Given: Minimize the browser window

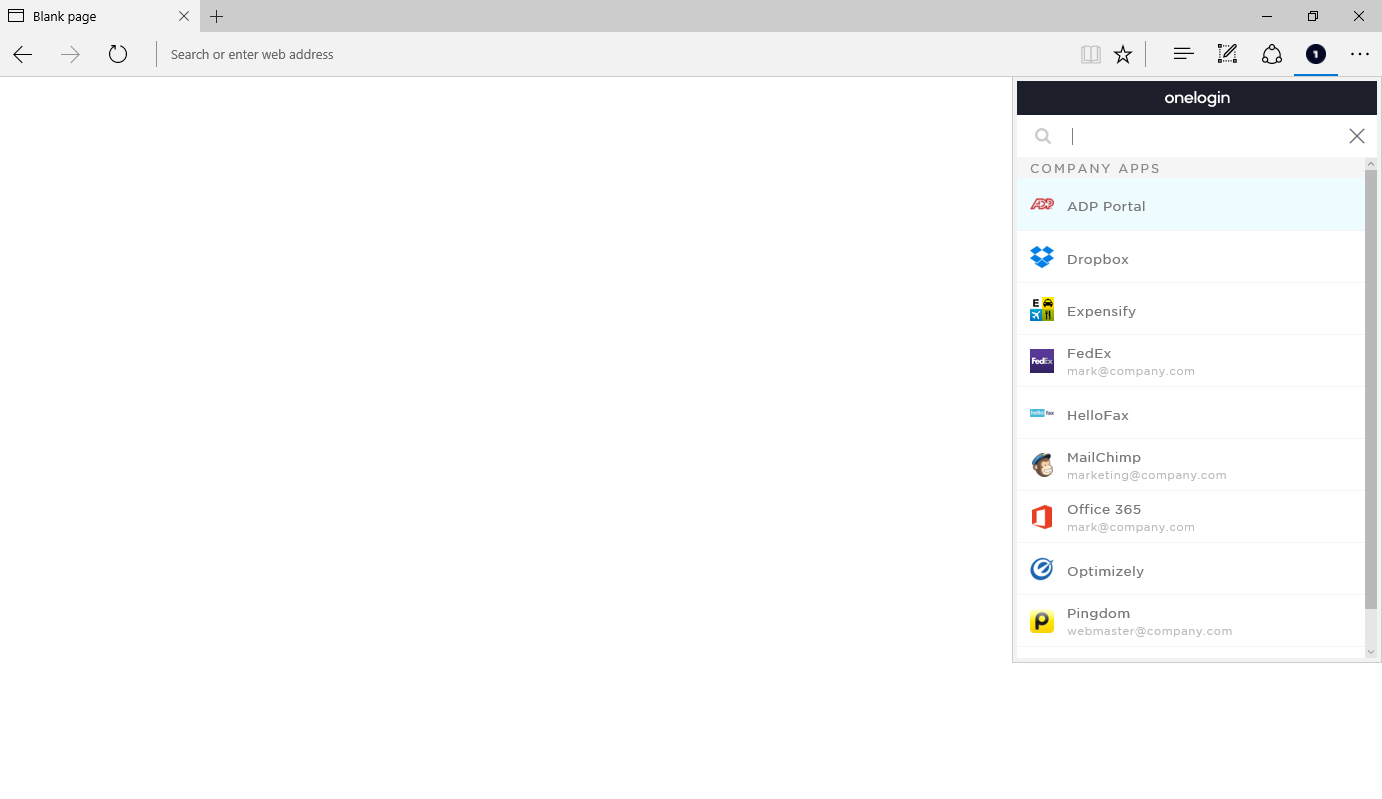Looking at the screenshot, I should 1268,16.
